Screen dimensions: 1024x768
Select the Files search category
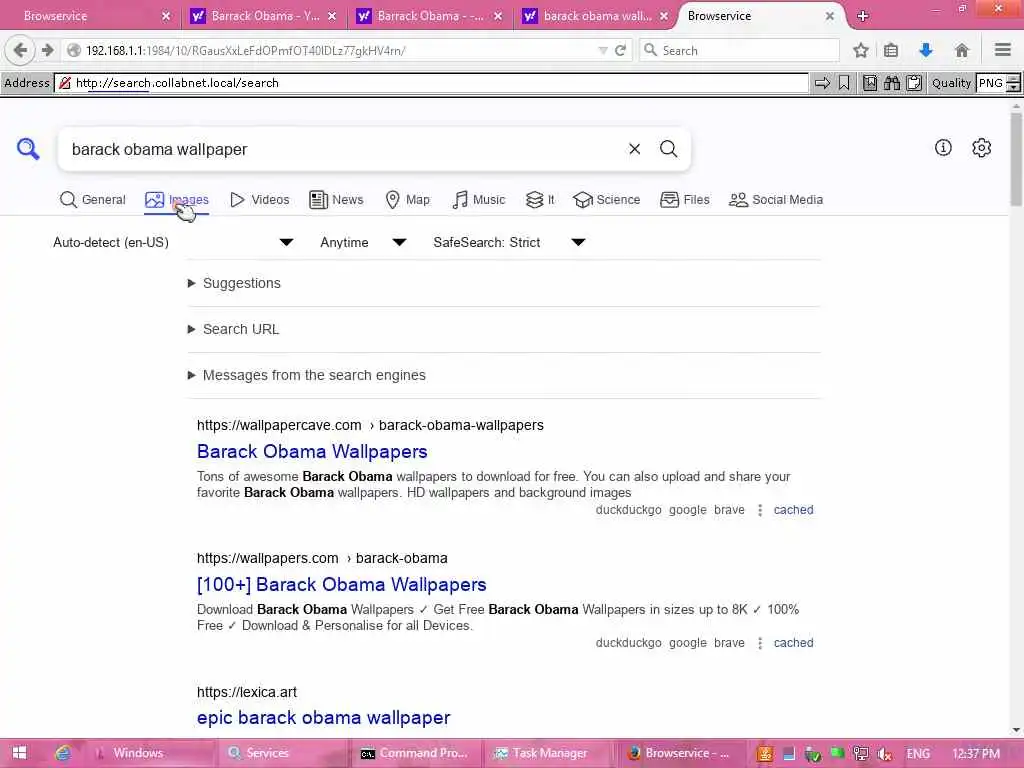coord(684,200)
